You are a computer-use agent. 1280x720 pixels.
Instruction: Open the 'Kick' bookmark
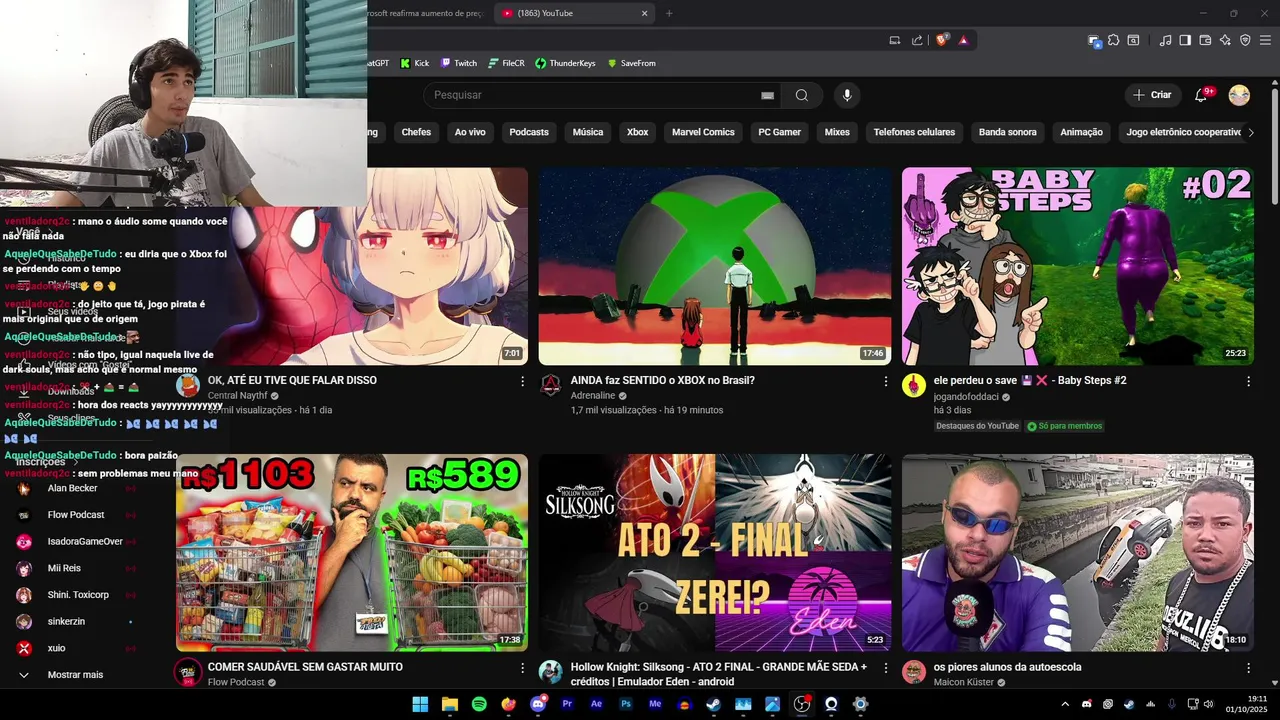[x=415, y=63]
